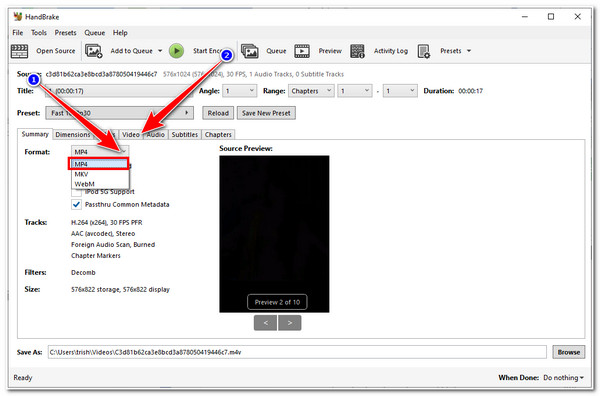The height and width of the screenshot is (396, 600).
Task: Start encoding with the green play icon
Action: pyautogui.click(x=176, y=51)
